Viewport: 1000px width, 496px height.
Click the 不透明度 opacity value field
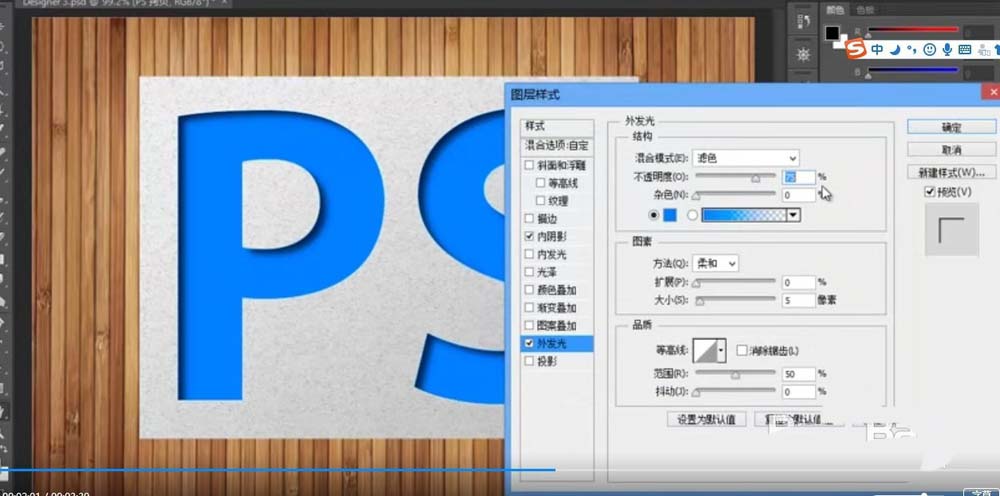pos(799,177)
